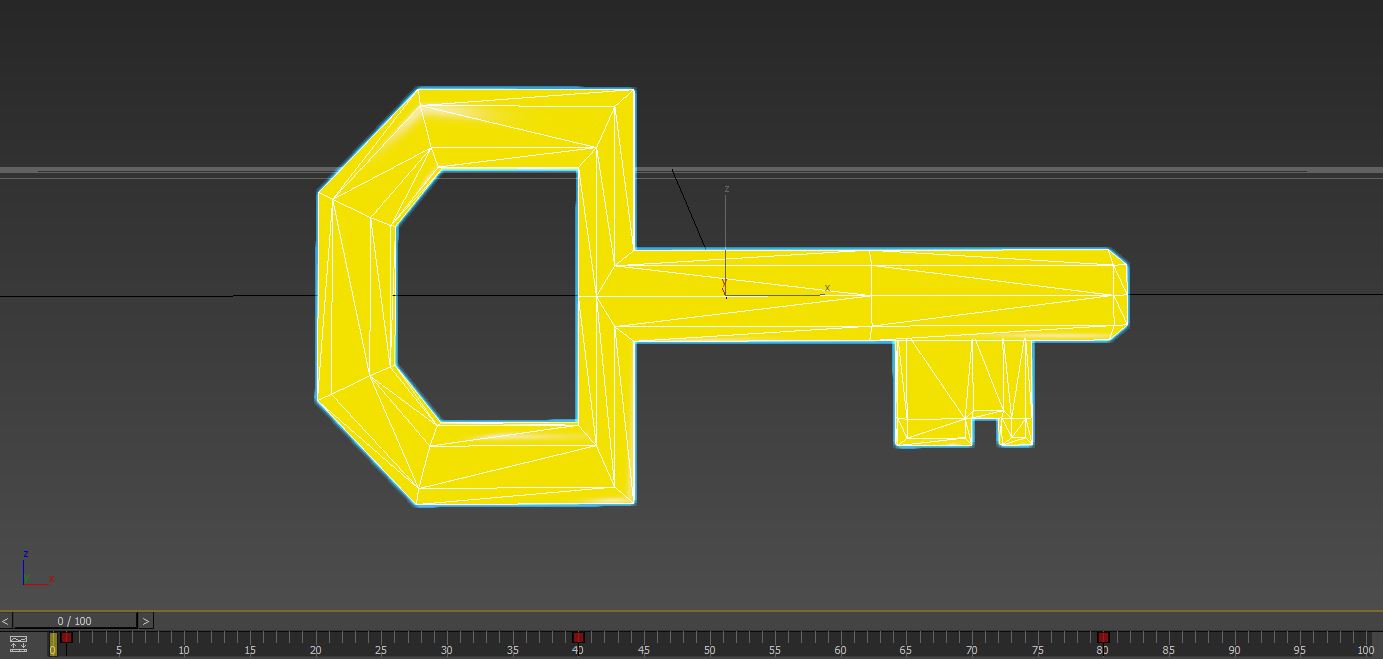
Task: Click the time slider showing 0 / 100
Action: [x=75, y=621]
